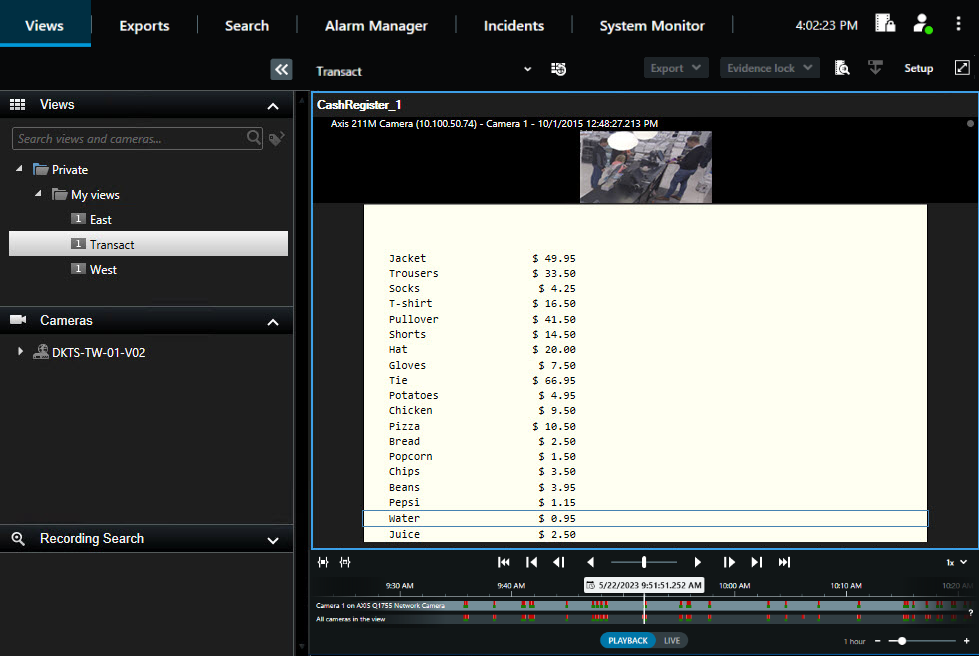
Task: Switch to PLAYBACK mode
Action: (x=628, y=640)
